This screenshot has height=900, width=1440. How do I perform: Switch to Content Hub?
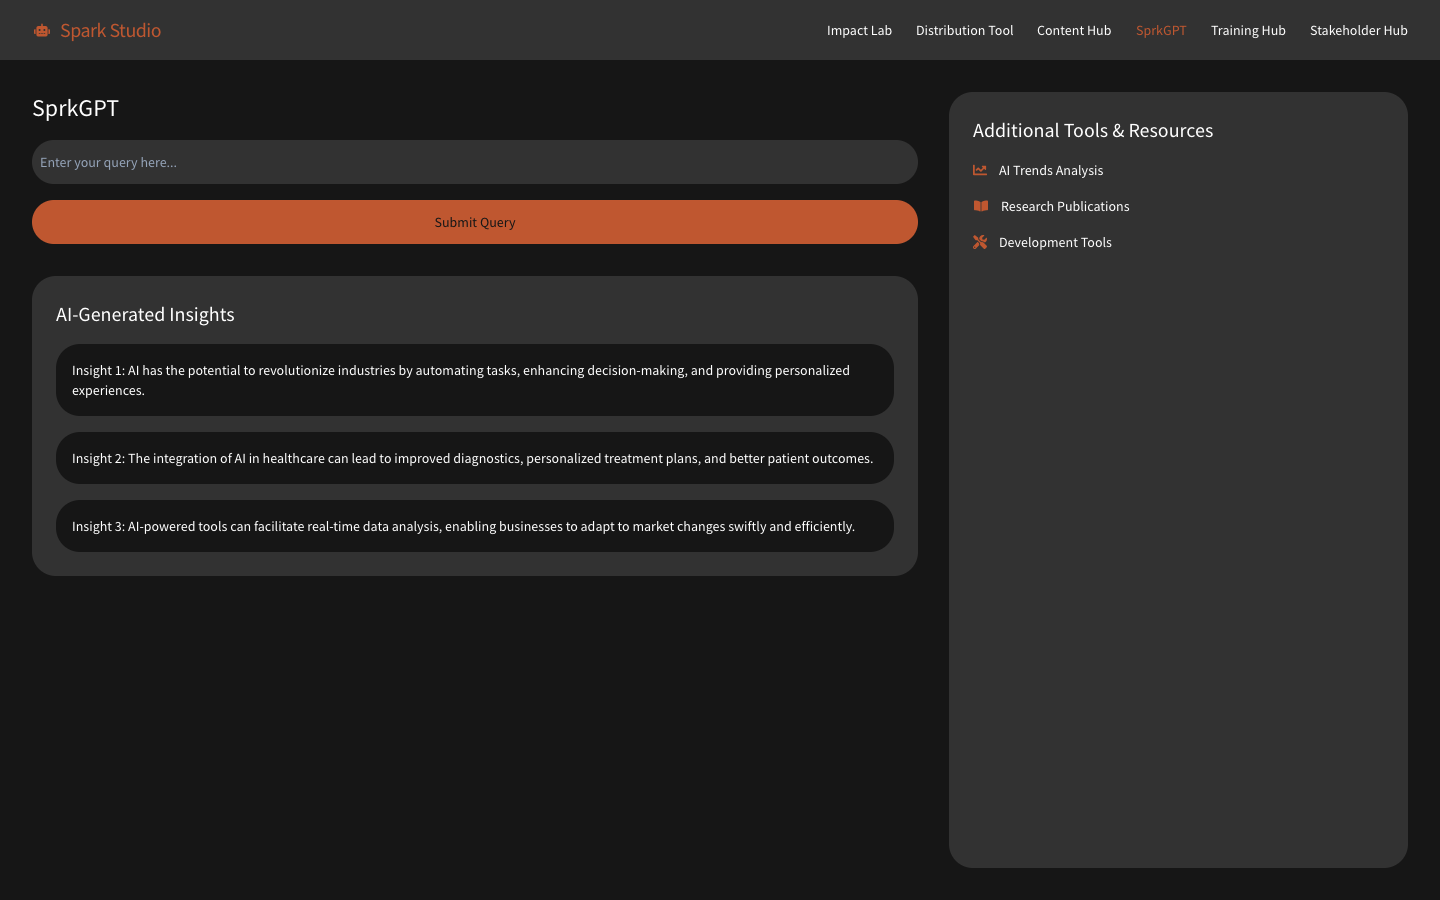click(x=1074, y=31)
